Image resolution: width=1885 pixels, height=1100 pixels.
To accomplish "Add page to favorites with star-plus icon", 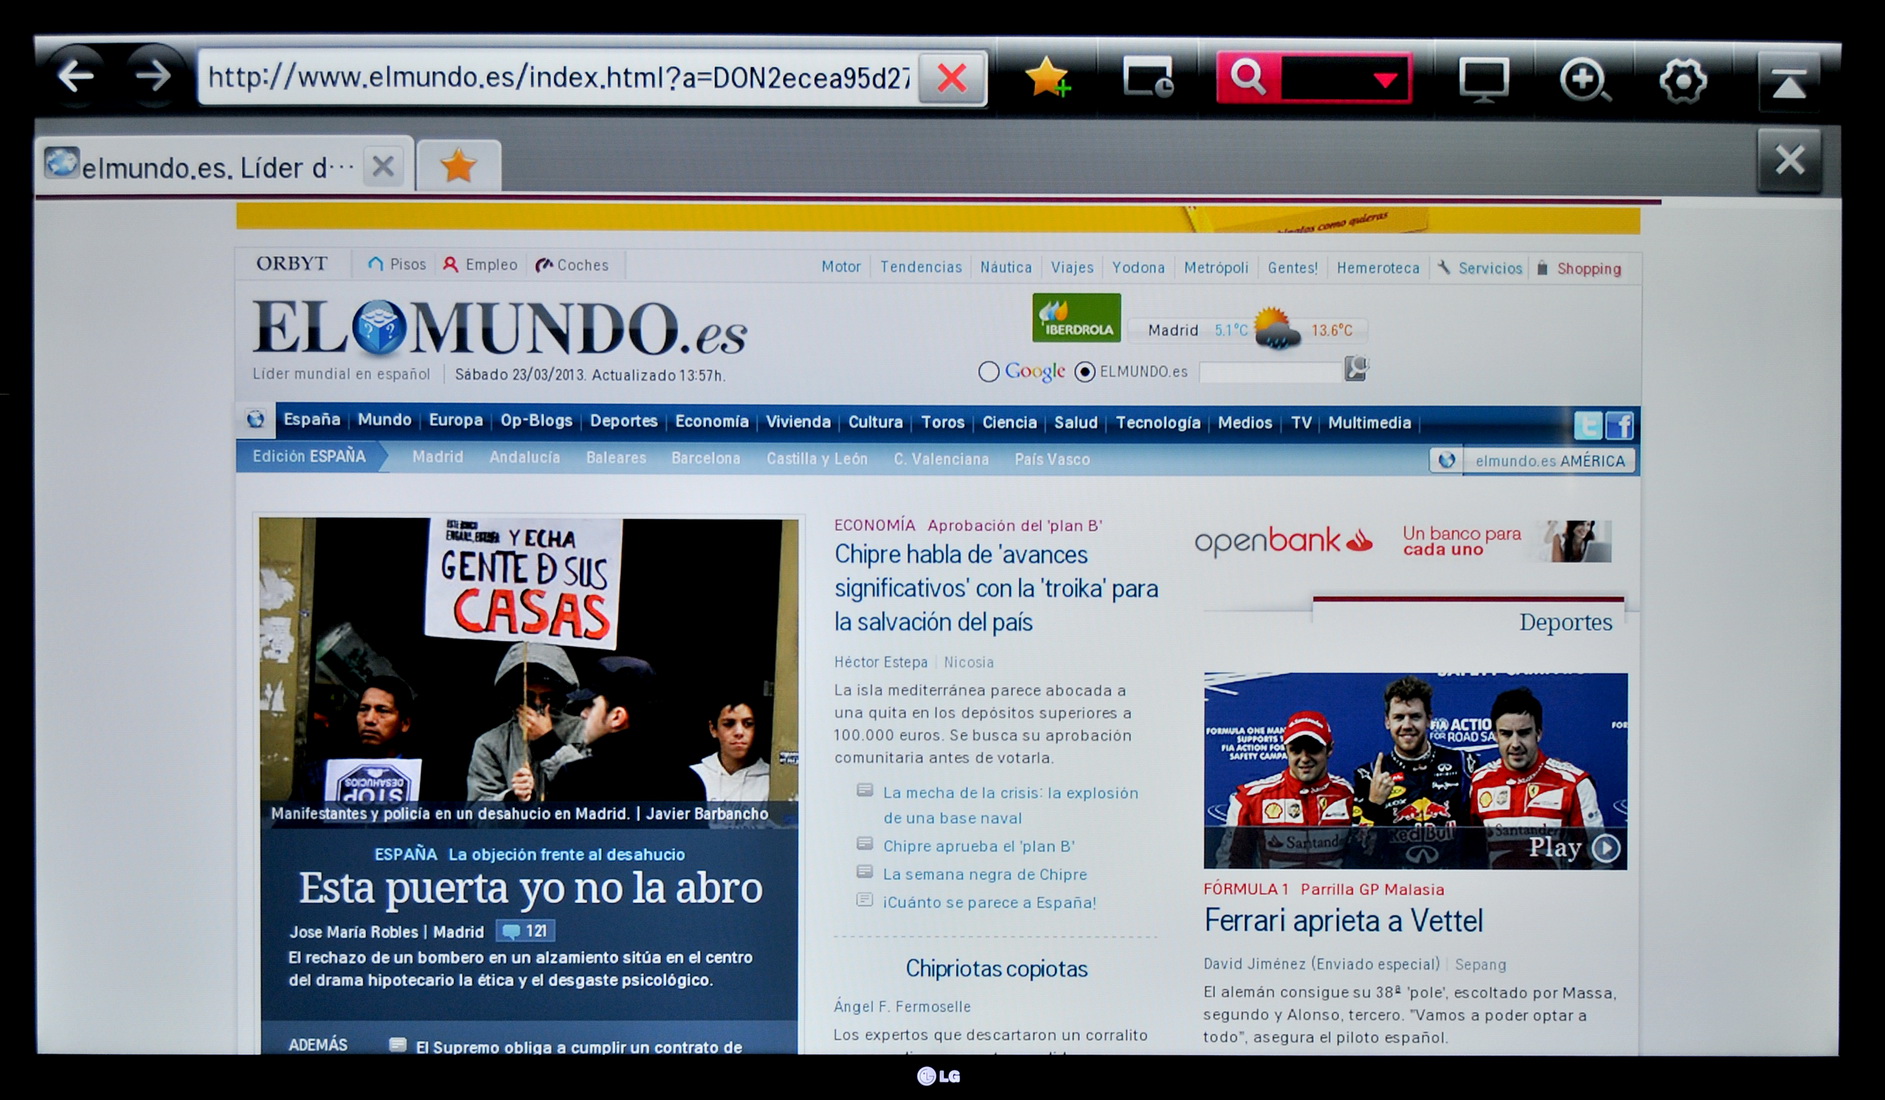I will click(x=1047, y=78).
